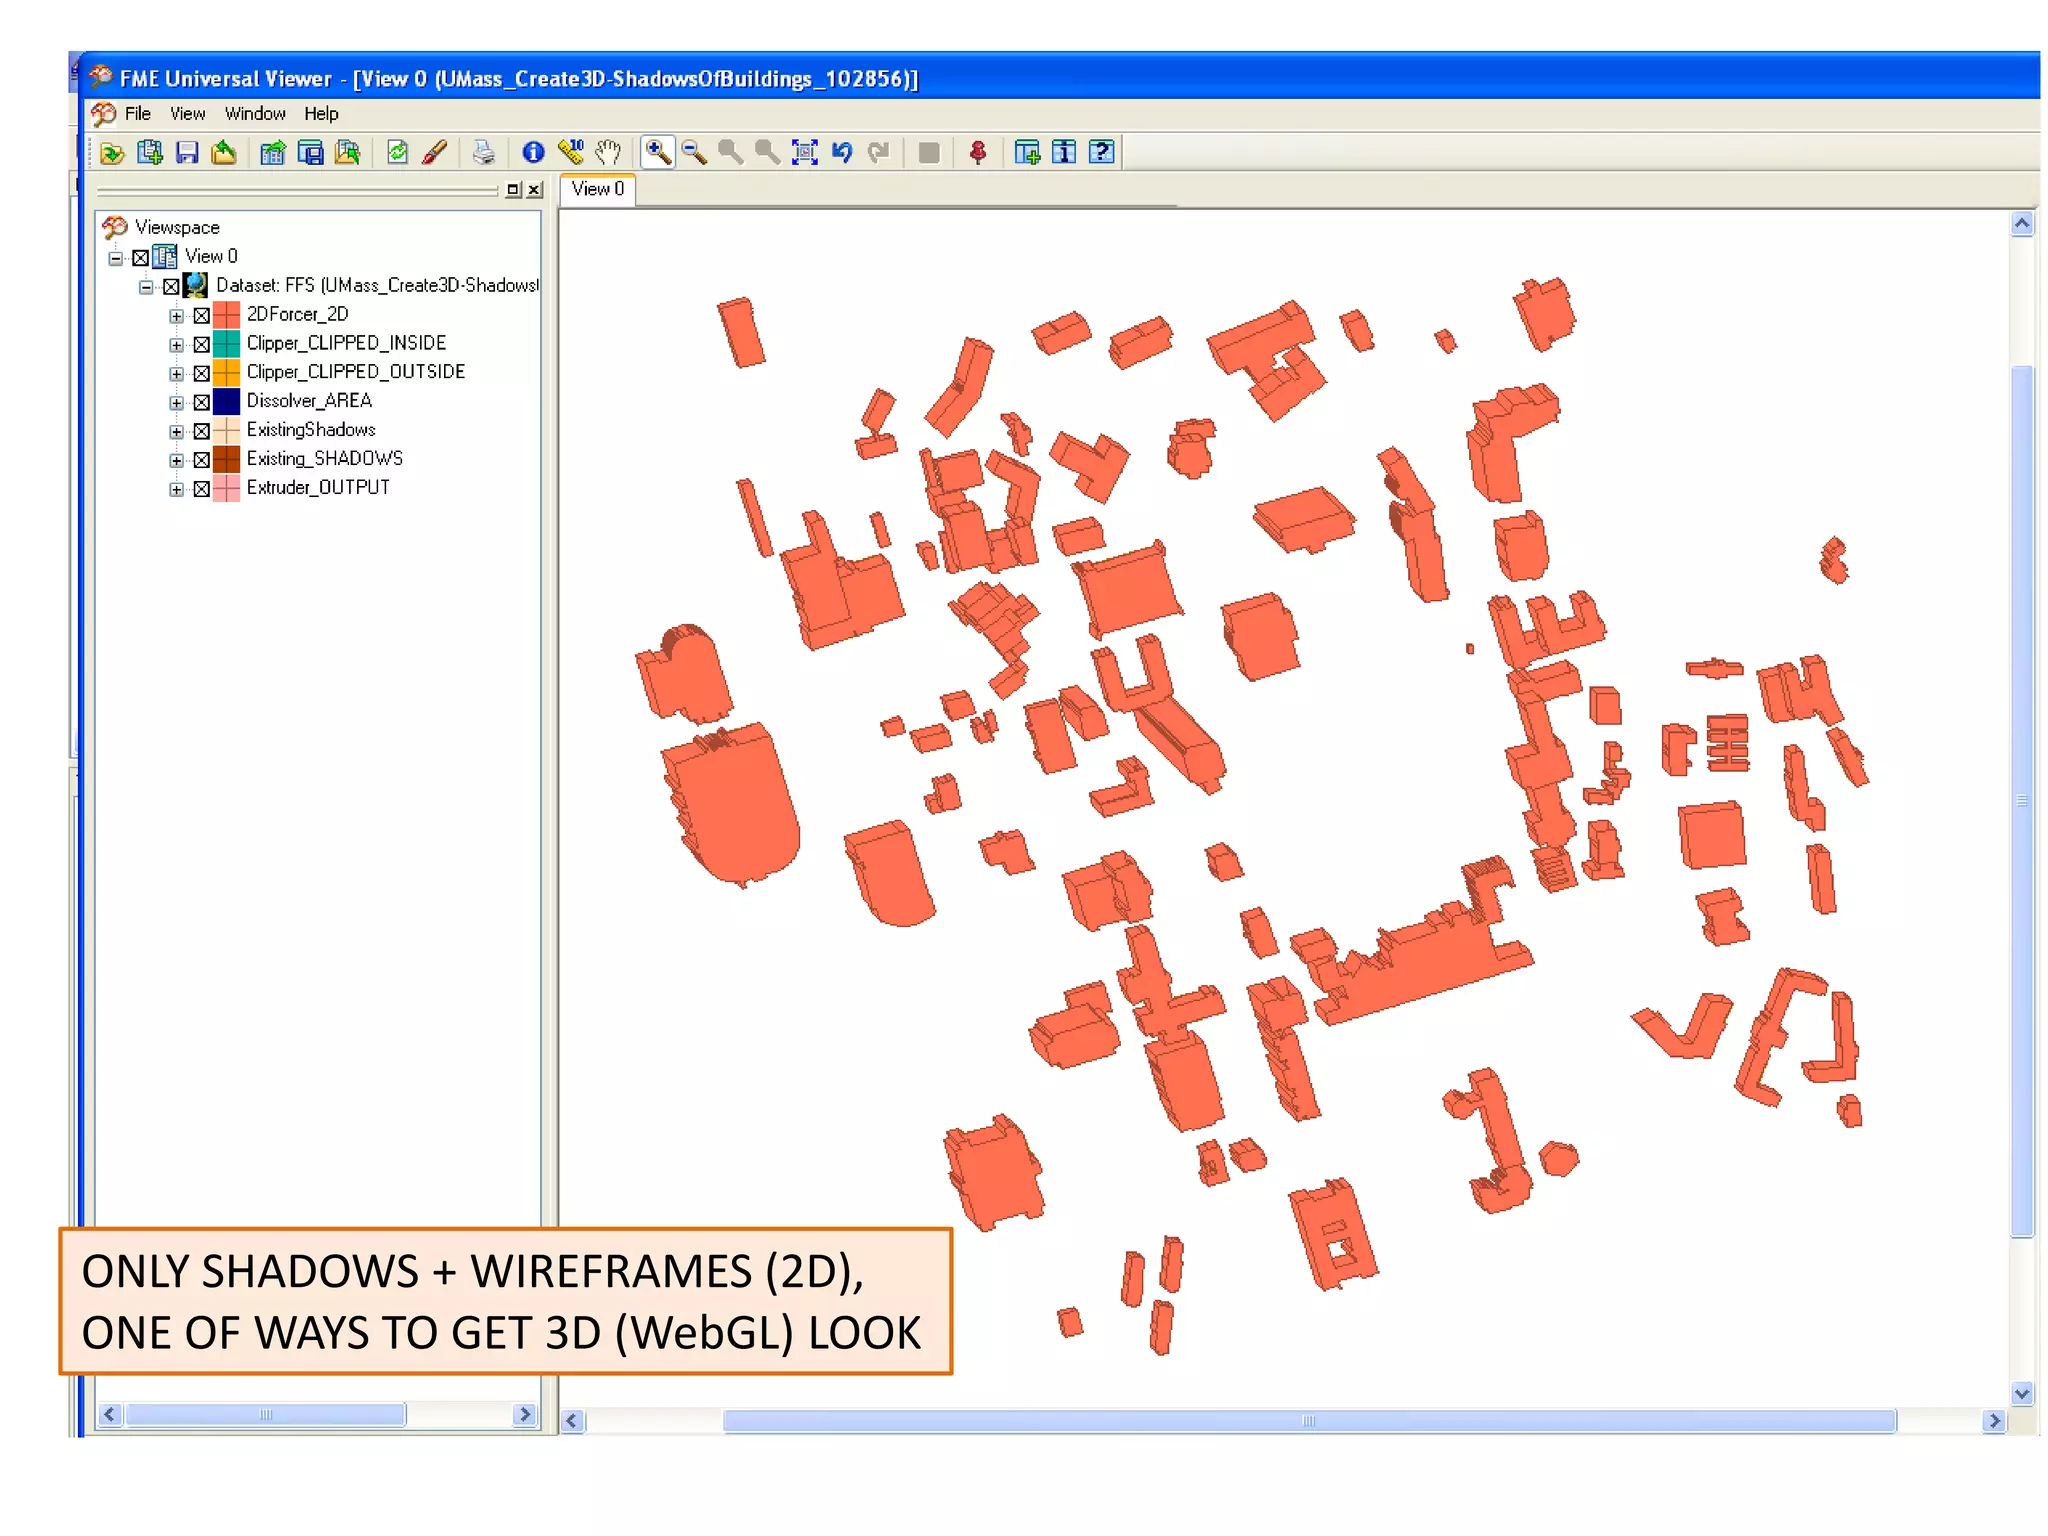Image resolution: width=2048 pixels, height=1536 pixels.
Task: Select the blue Information query tool
Action: [x=533, y=153]
